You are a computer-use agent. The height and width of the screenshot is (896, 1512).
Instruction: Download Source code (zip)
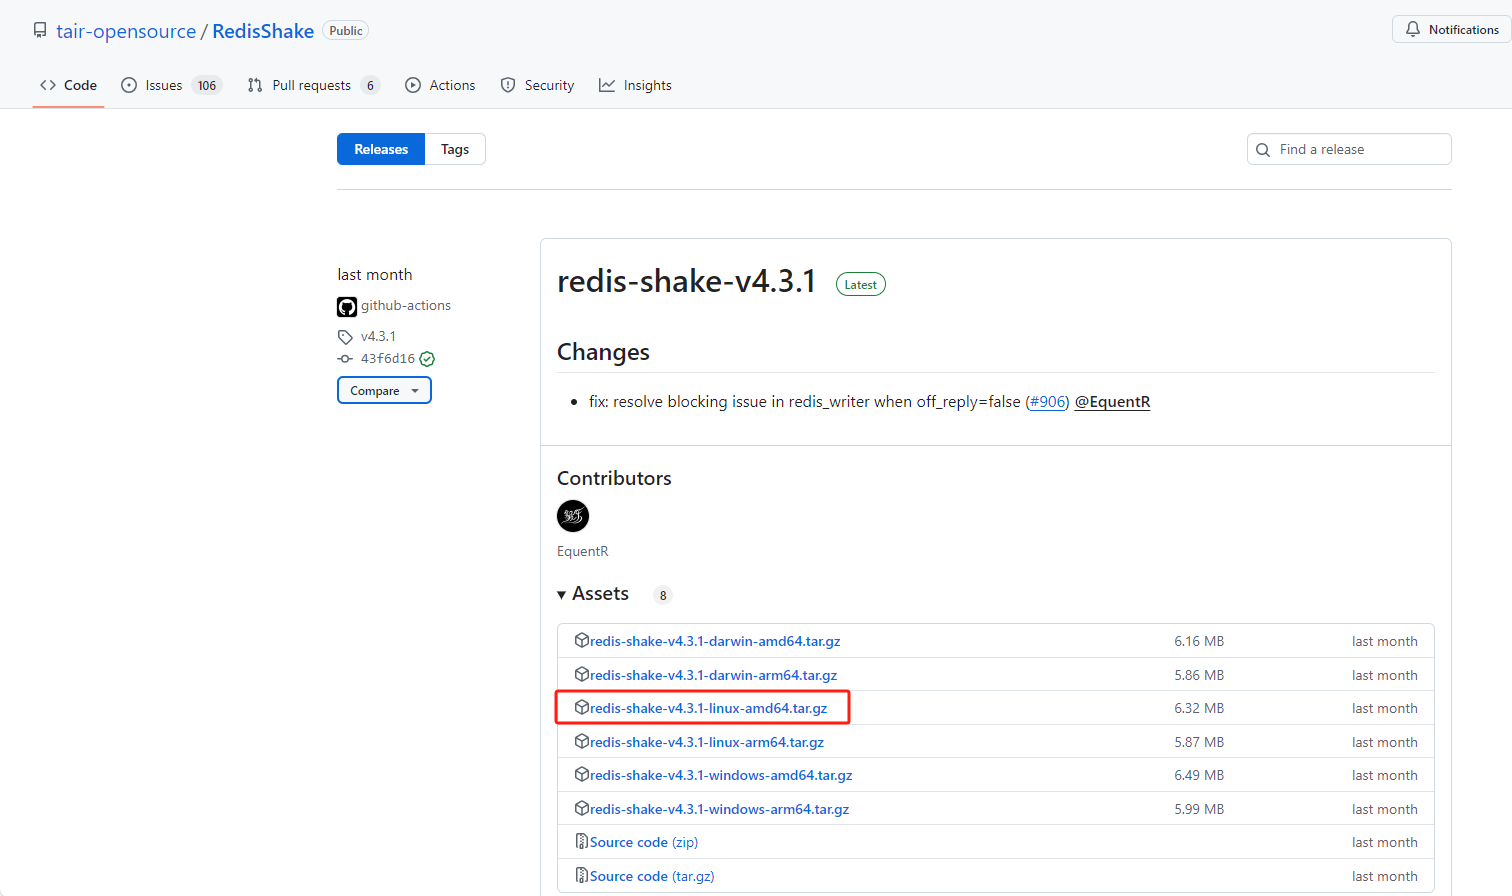[644, 842]
